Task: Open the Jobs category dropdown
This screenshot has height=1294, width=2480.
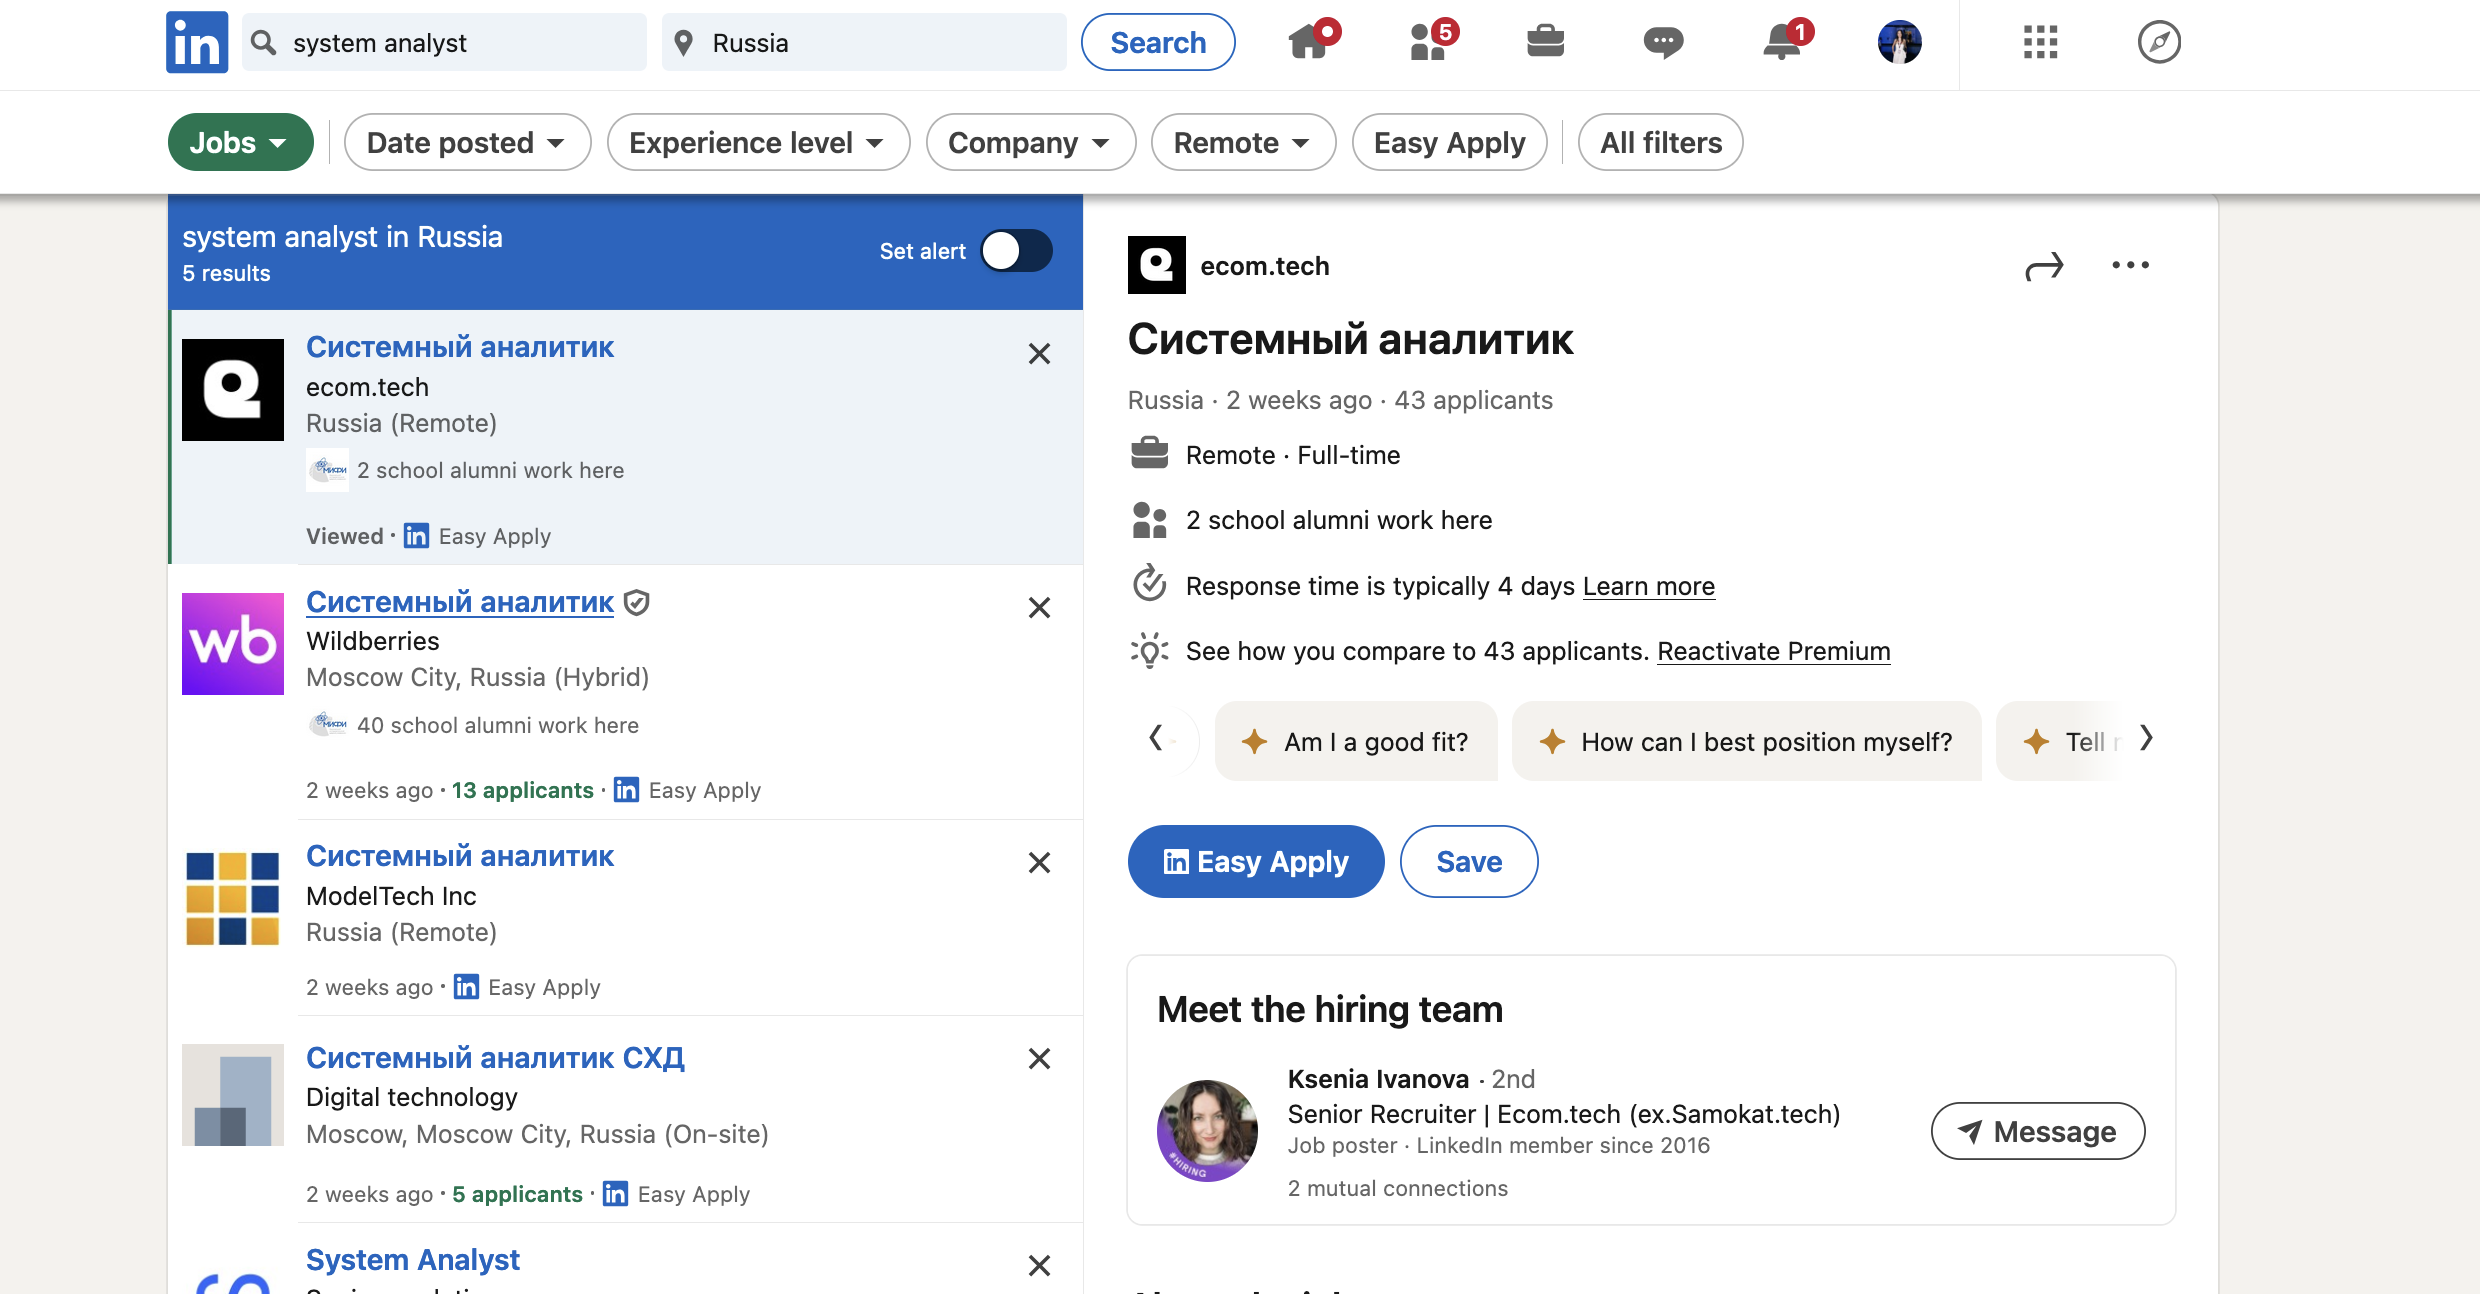Action: pyautogui.click(x=240, y=142)
